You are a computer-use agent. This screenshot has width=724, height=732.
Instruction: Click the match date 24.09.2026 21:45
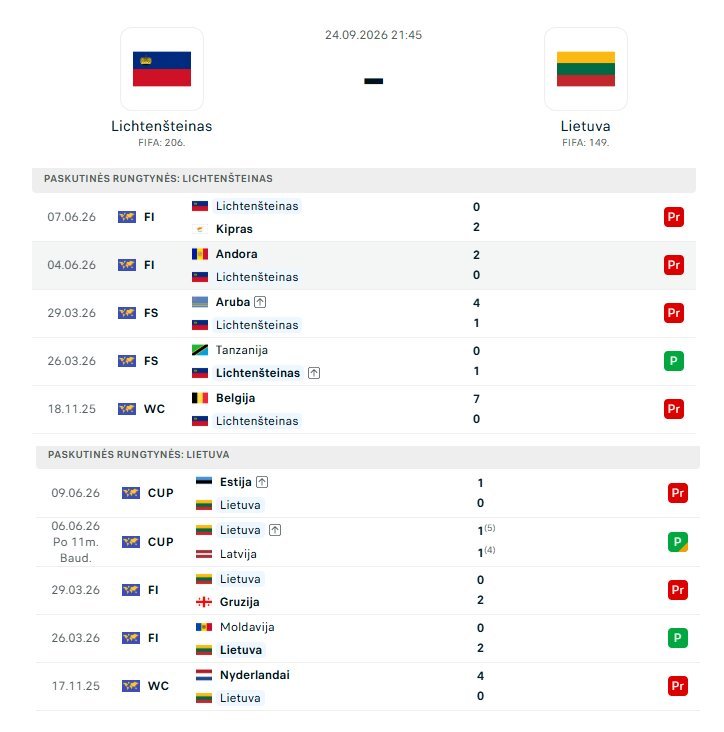(373, 35)
